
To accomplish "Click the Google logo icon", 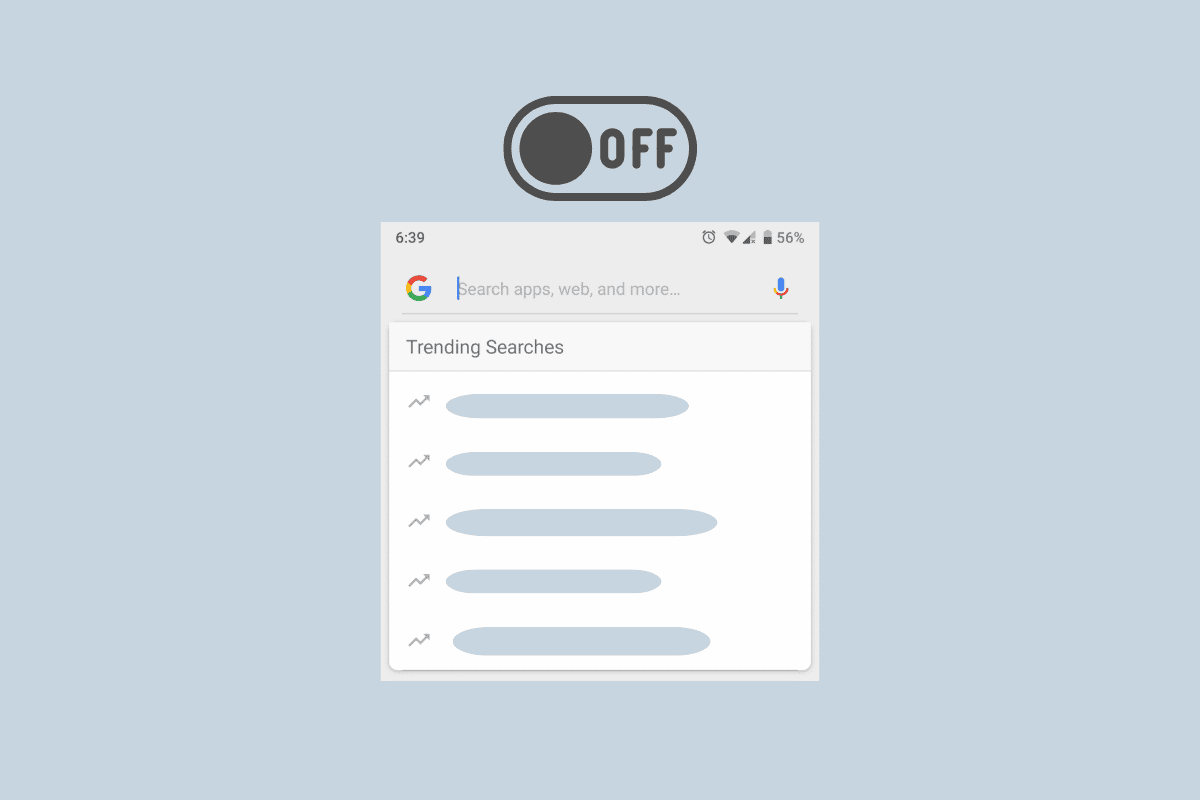I will pyautogui.click(x=418, y=288).
